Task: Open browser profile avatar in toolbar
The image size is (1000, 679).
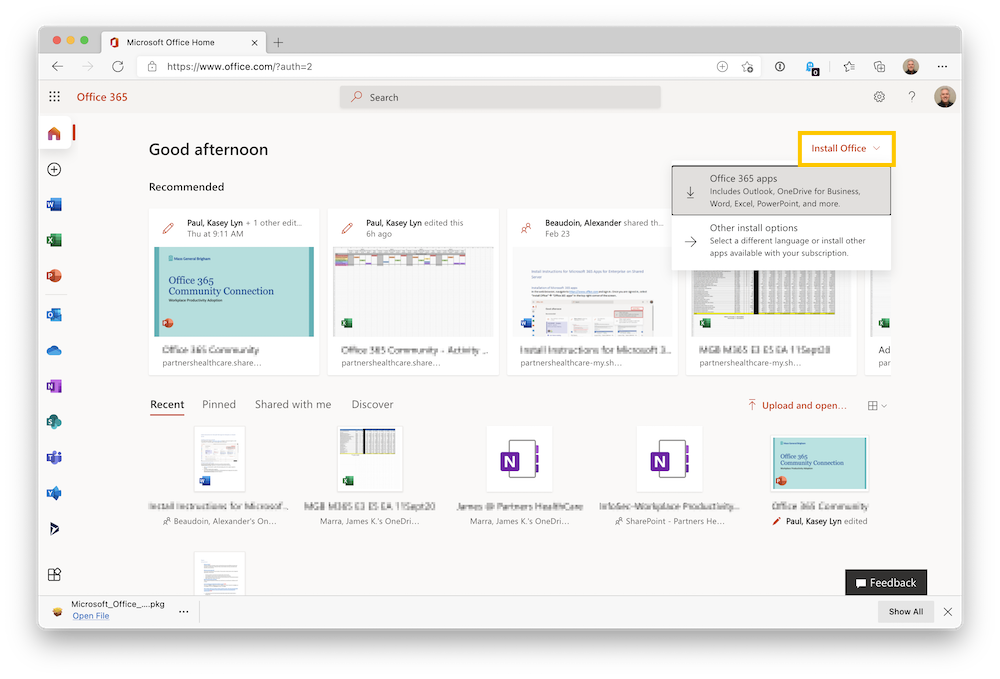Action: [x=911, y=66]
